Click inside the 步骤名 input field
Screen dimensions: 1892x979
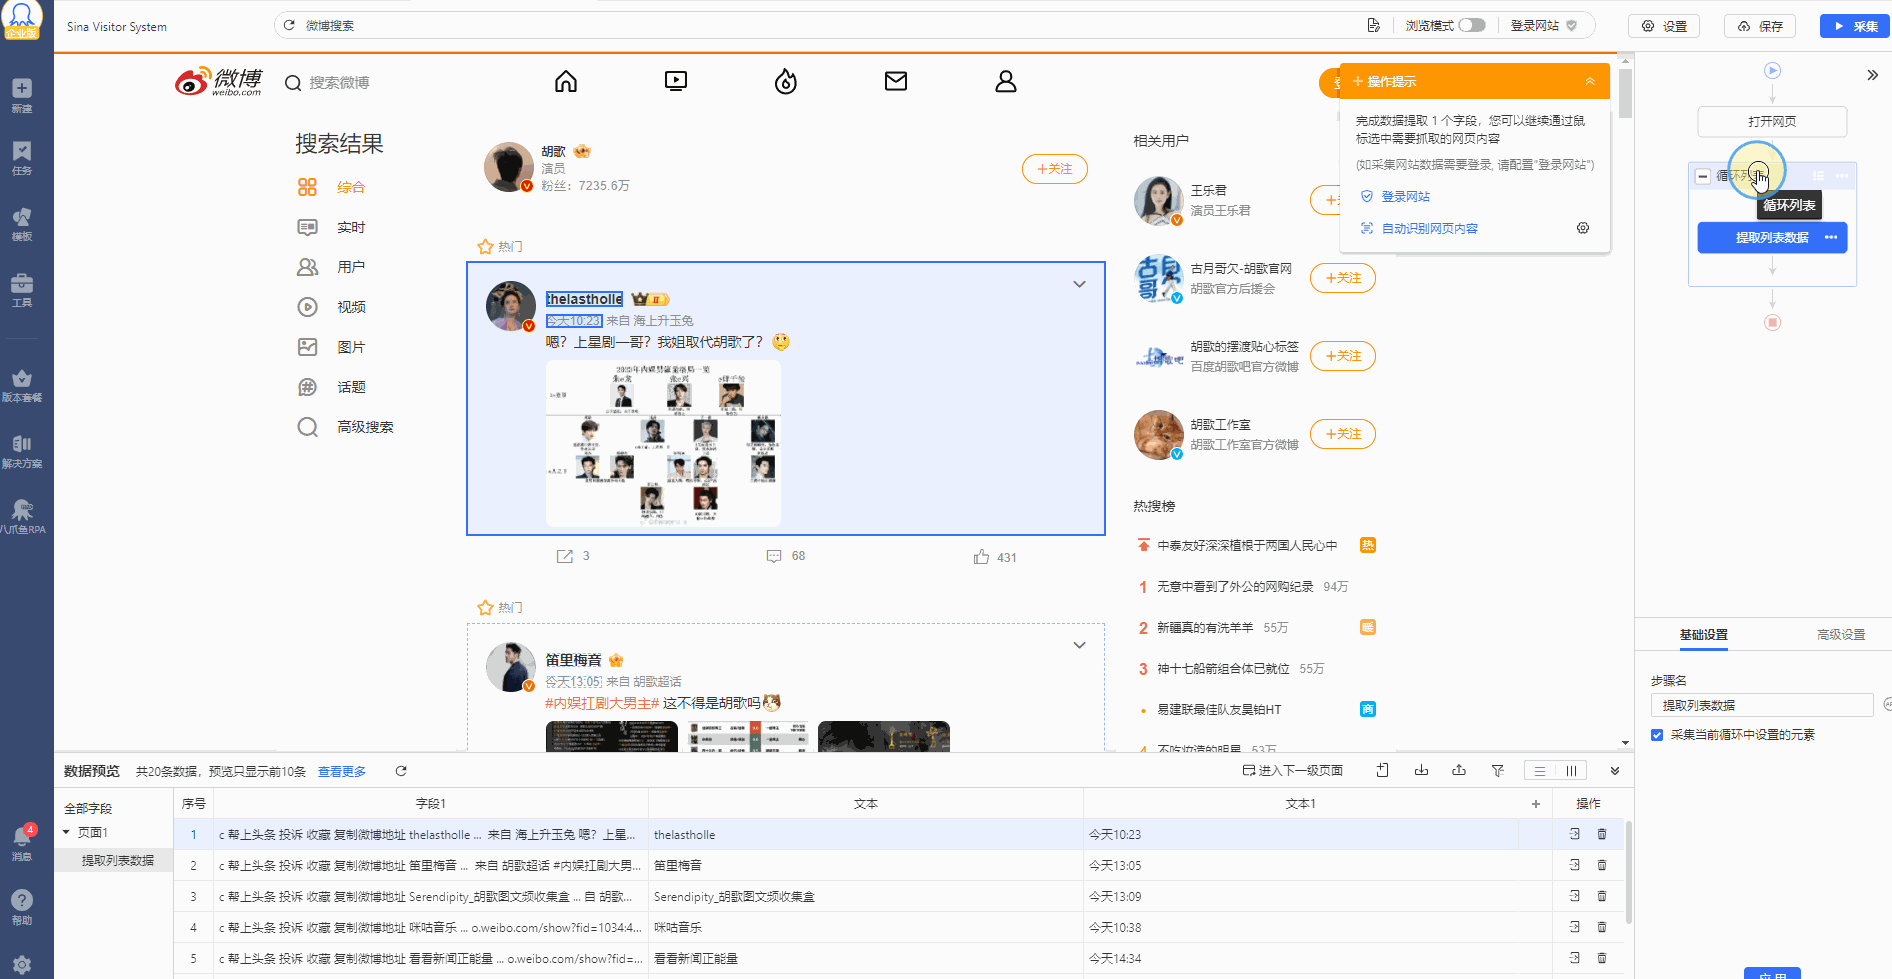click(x=1761, y=705)
